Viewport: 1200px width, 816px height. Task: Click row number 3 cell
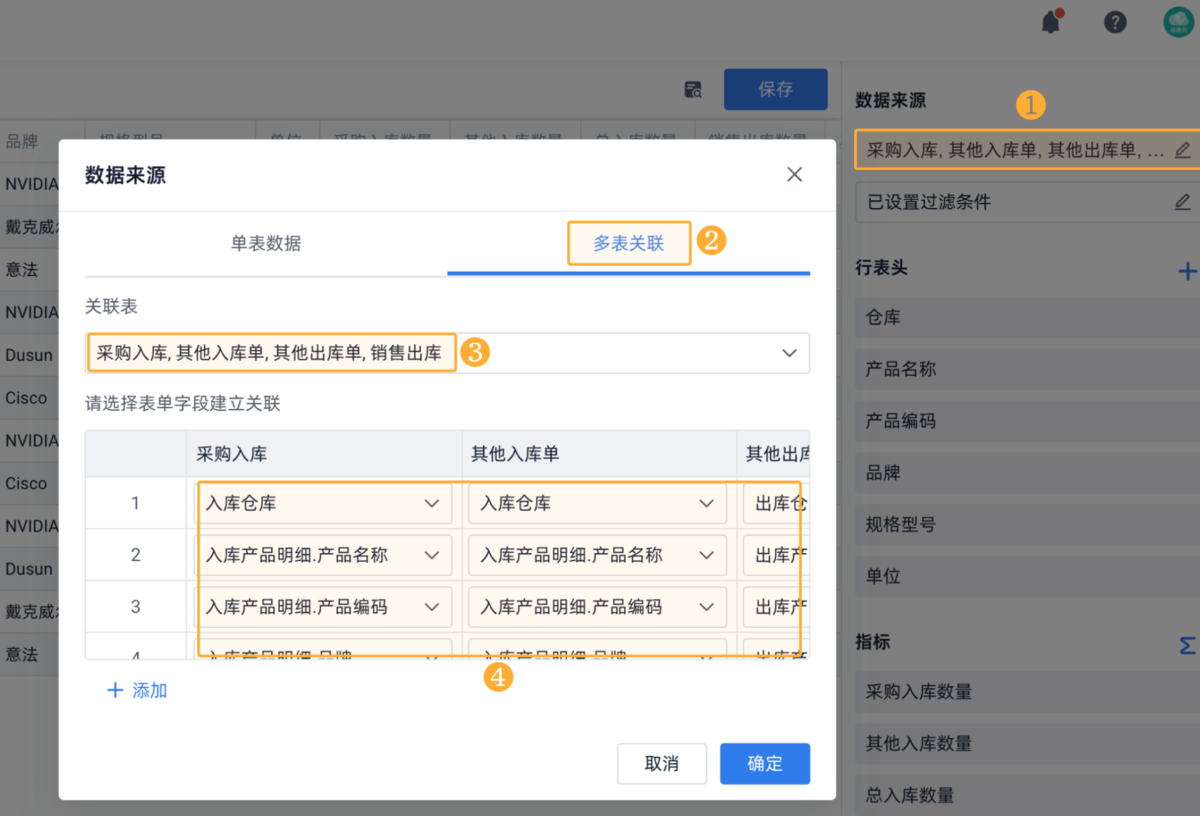click(x=136, y=607)
